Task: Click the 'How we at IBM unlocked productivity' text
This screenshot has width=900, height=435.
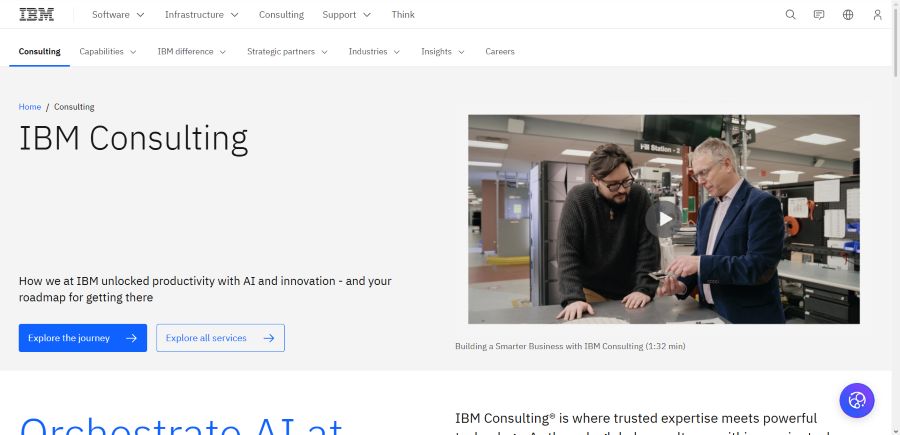Action: 205,289
